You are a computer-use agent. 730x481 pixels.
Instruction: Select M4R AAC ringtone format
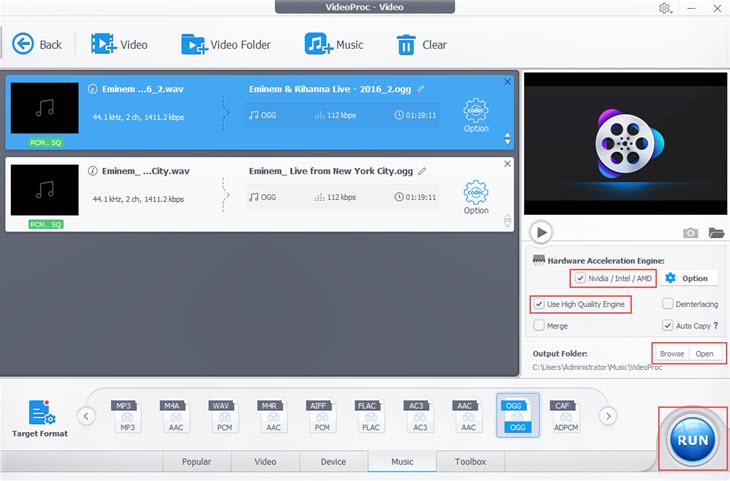(x=273, y=416)
